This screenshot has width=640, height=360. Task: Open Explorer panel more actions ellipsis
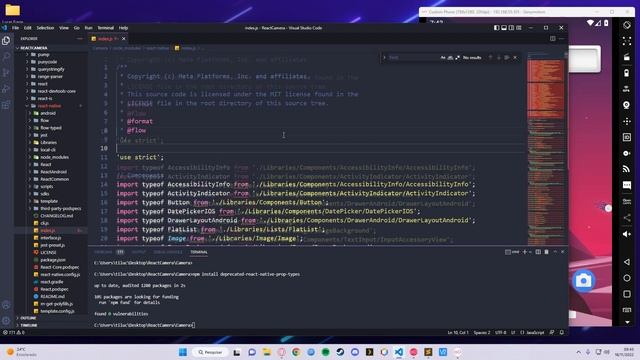click(80, 38)
